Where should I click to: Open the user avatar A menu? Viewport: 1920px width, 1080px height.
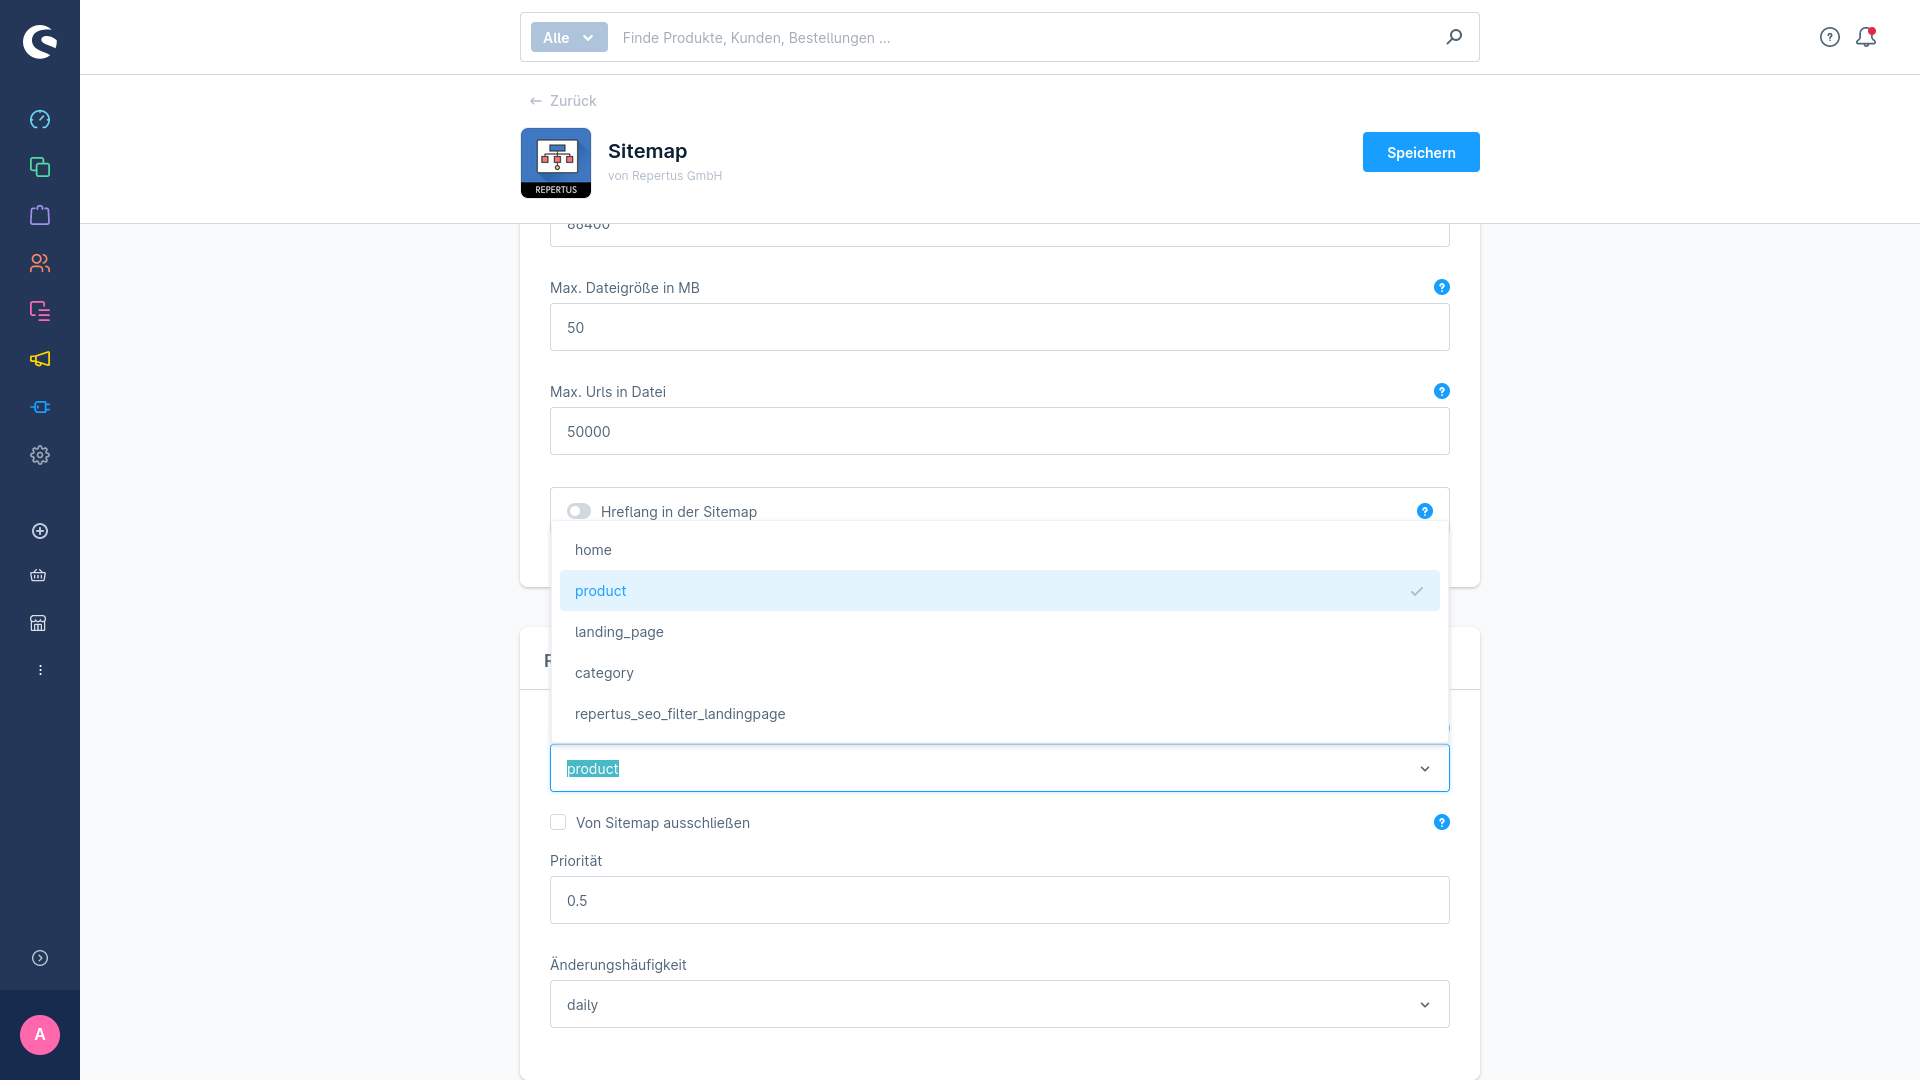point(40,1035)
